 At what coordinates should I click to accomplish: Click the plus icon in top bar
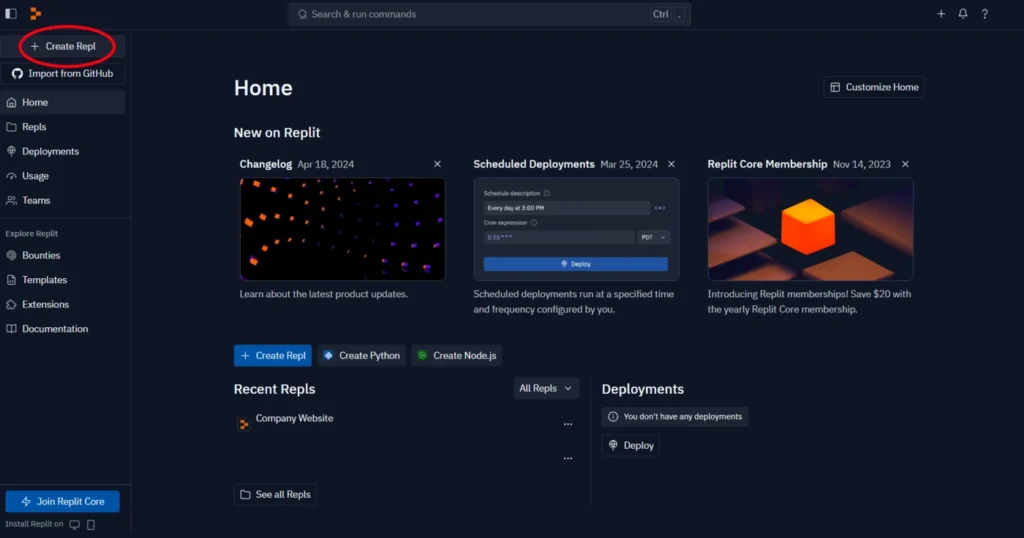[x=941, y=14]
